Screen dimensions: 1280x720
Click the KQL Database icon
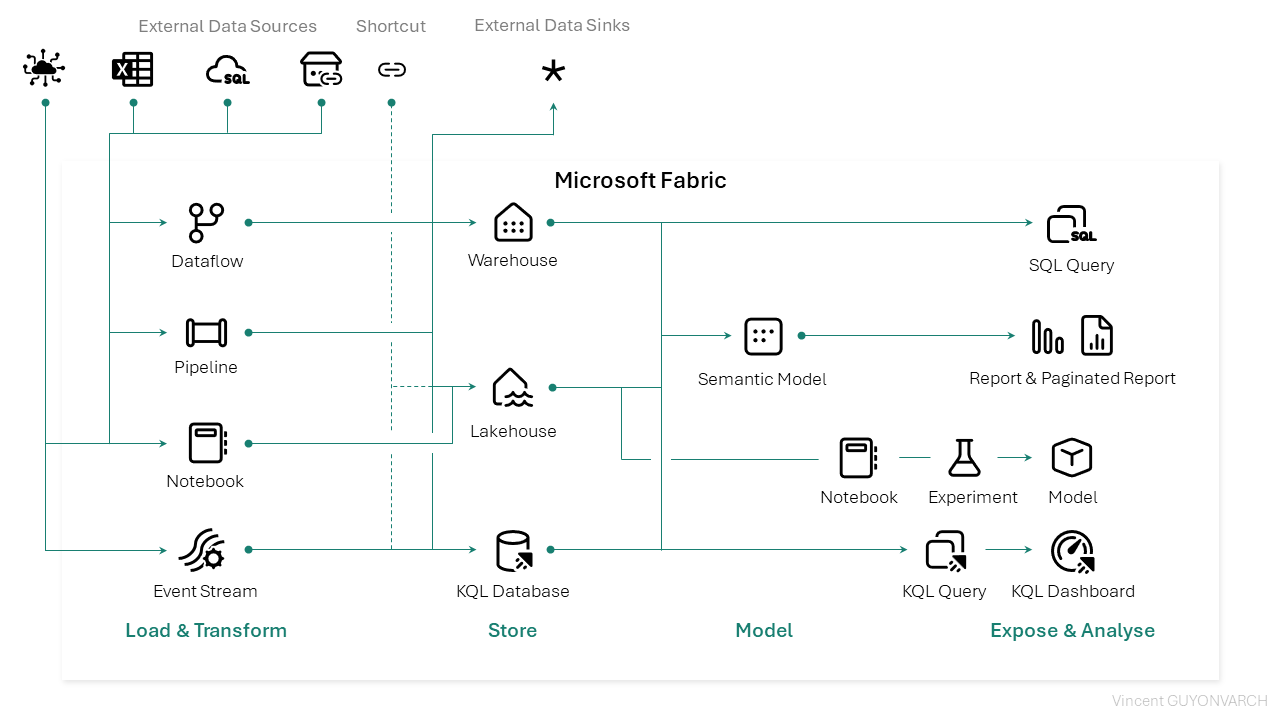(513, 549)
